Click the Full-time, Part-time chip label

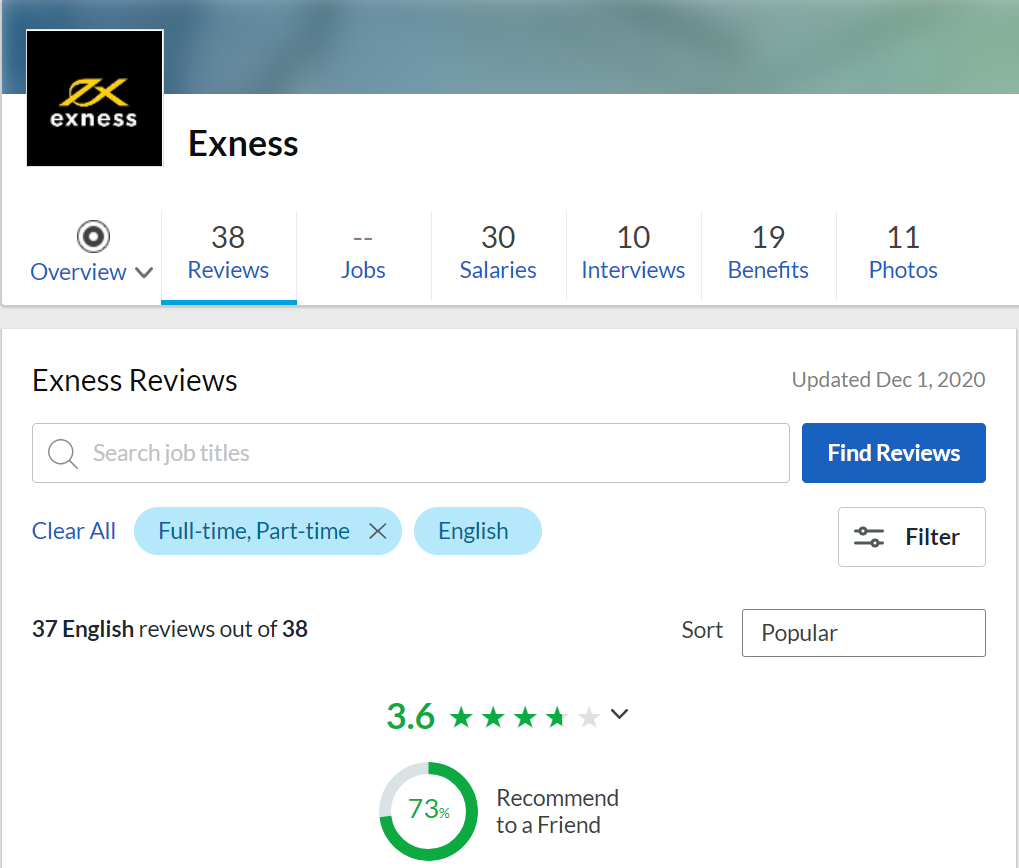(x=254, y=531)
